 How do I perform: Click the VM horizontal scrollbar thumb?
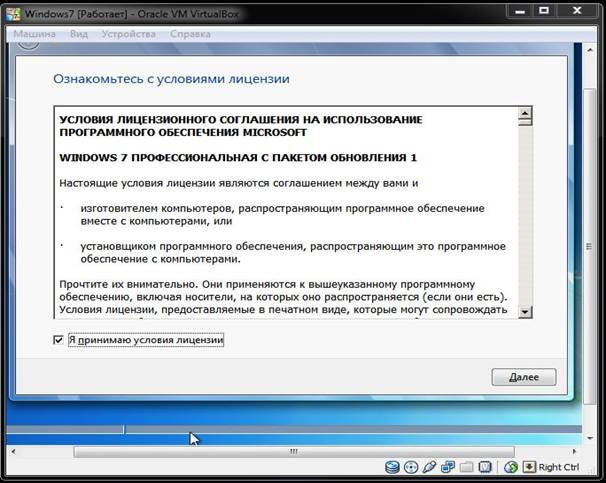pyautogui.click(x=294, y=451)
